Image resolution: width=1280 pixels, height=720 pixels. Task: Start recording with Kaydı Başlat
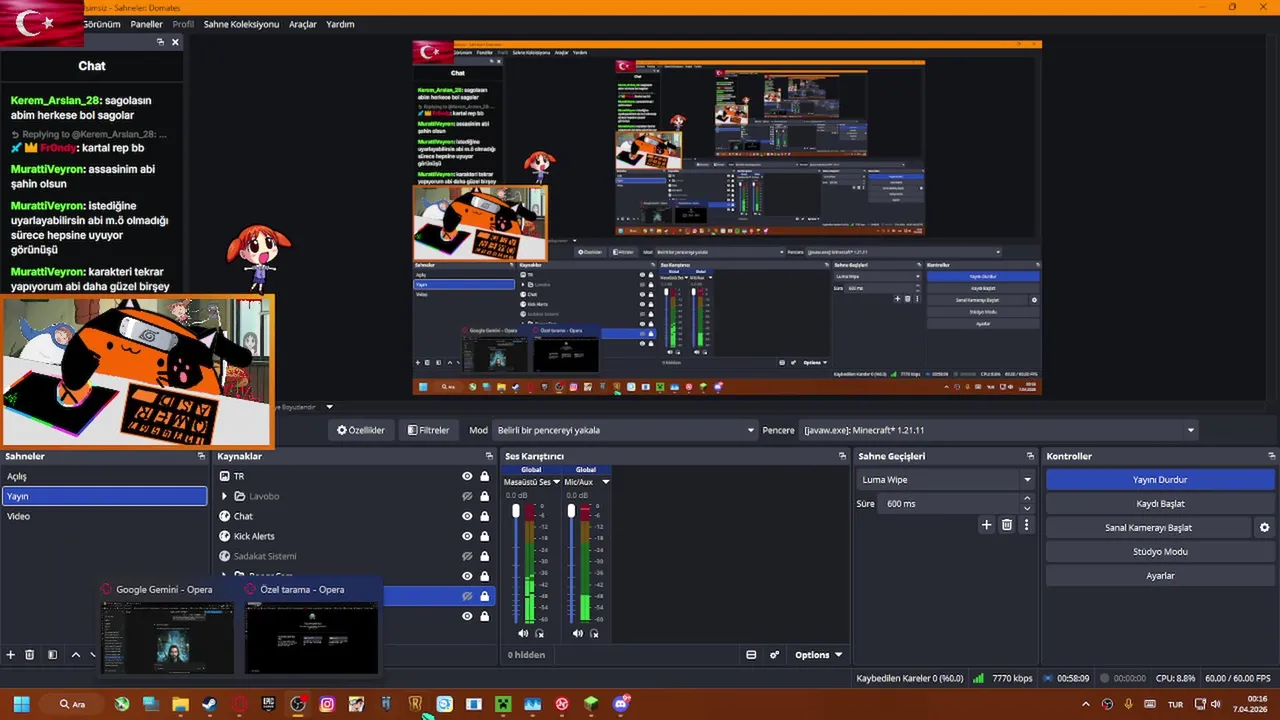[1160, 504]
